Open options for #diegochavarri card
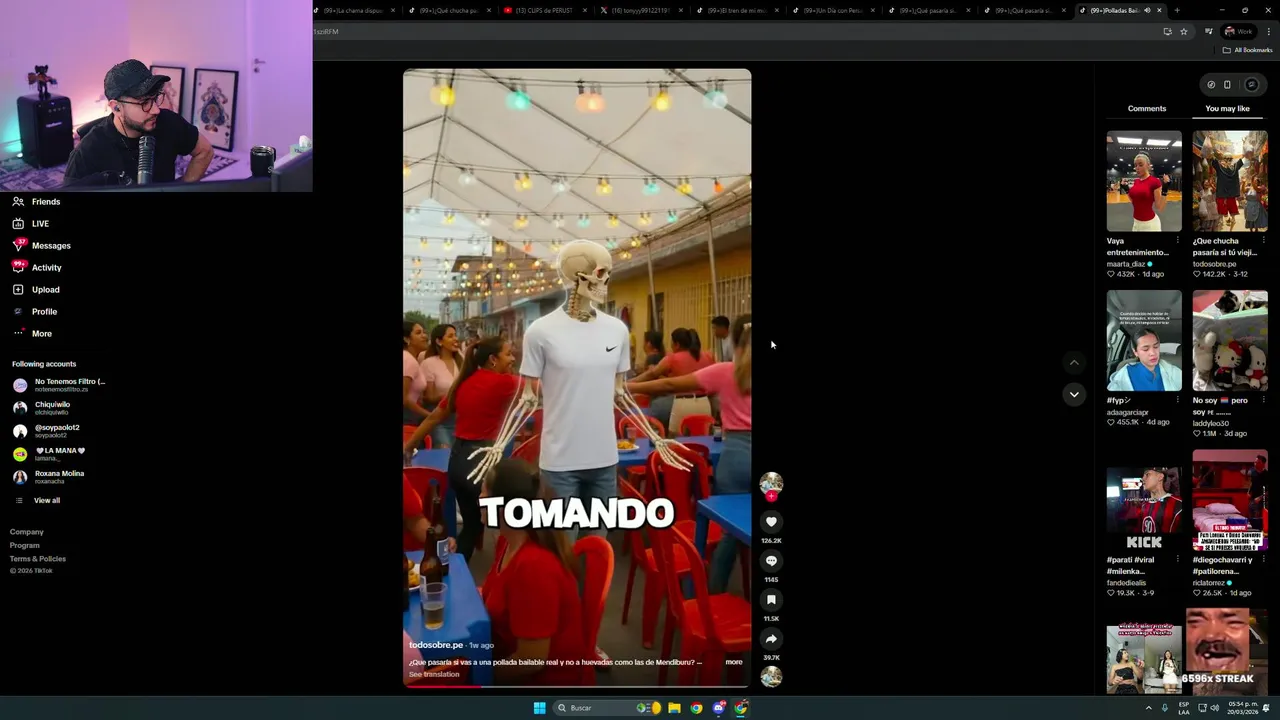The image size is (1280, 720). [x=1263, y=560]
